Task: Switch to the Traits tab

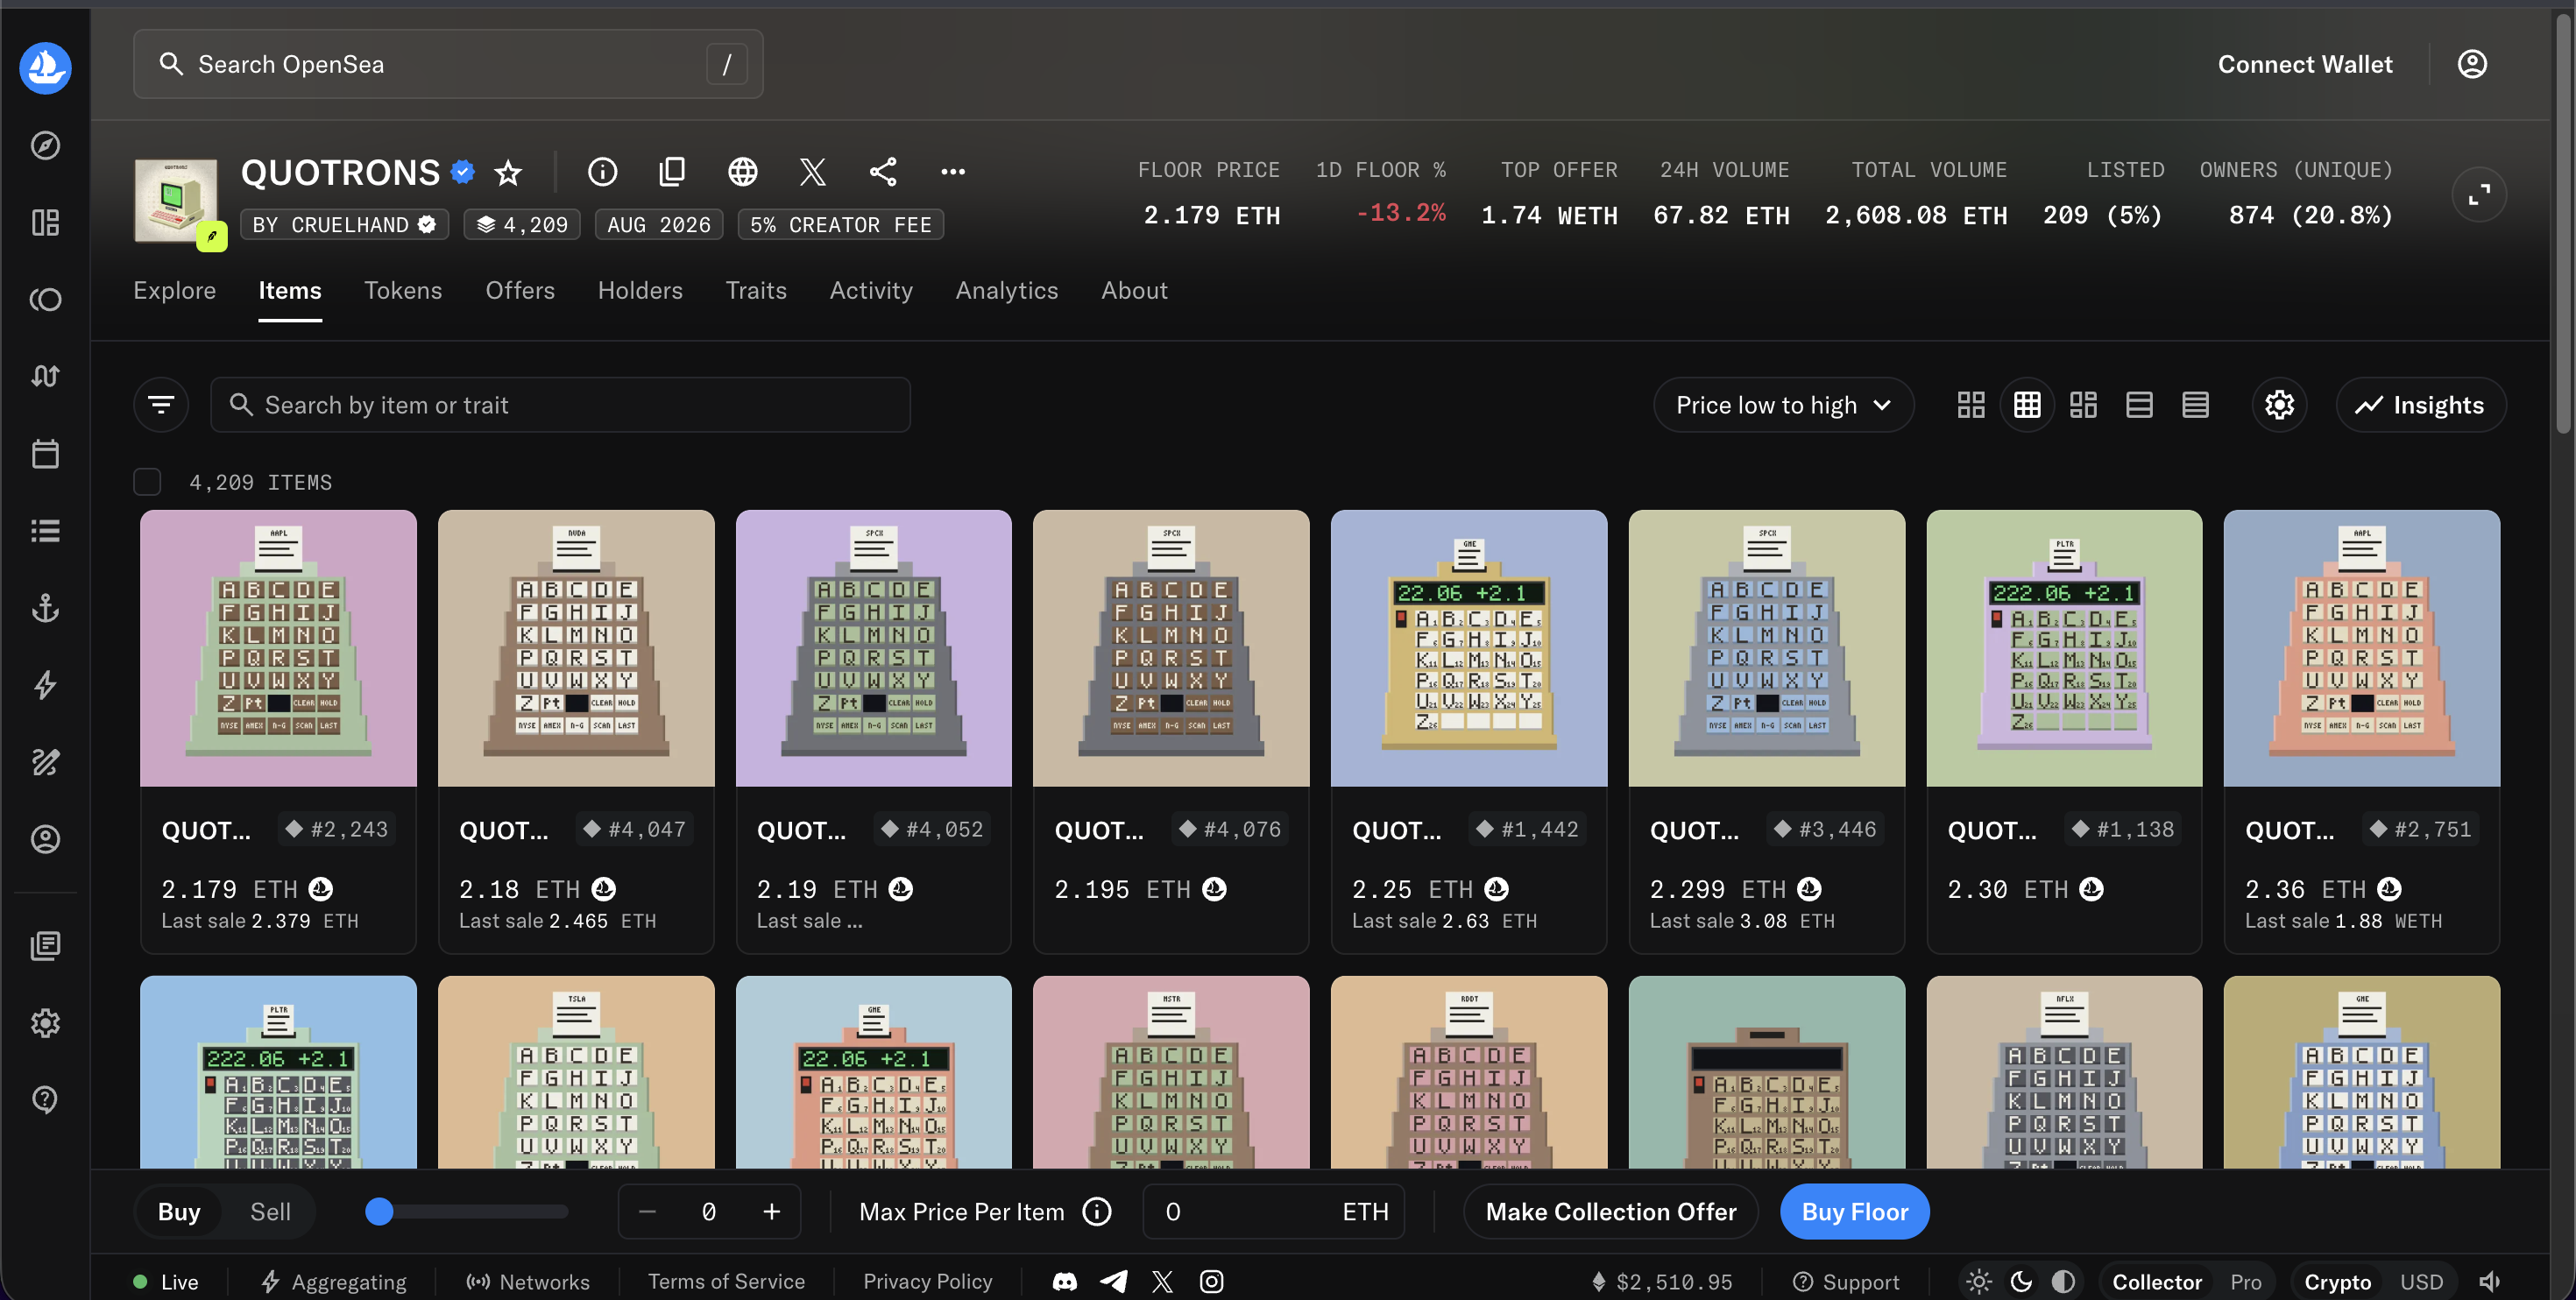Action: [x=756, y=290]
